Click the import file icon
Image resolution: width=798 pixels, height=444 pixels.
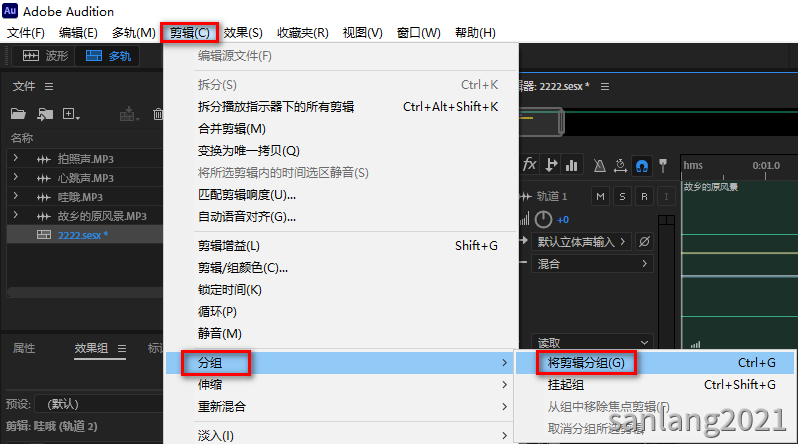pos(45,114)
